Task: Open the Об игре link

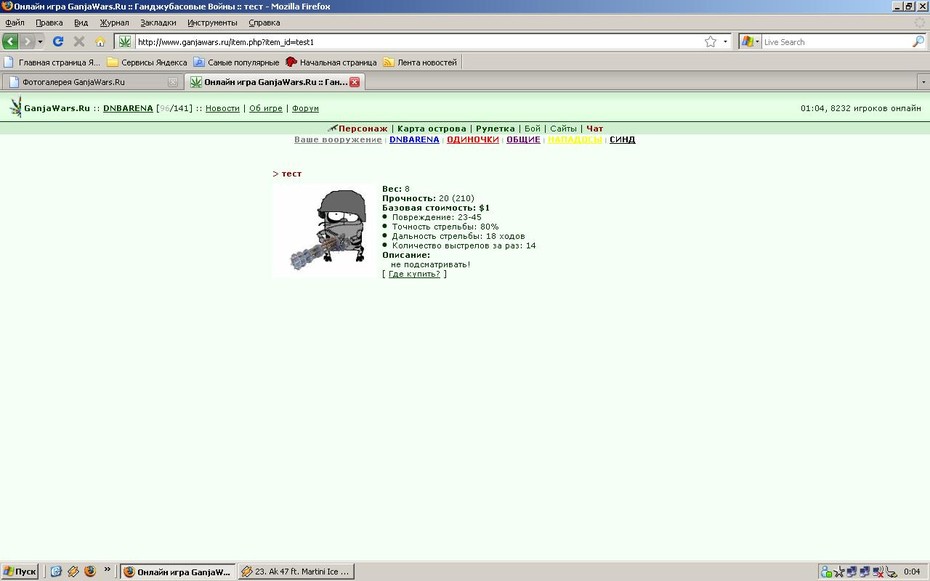Action: [x=266, y=108]
